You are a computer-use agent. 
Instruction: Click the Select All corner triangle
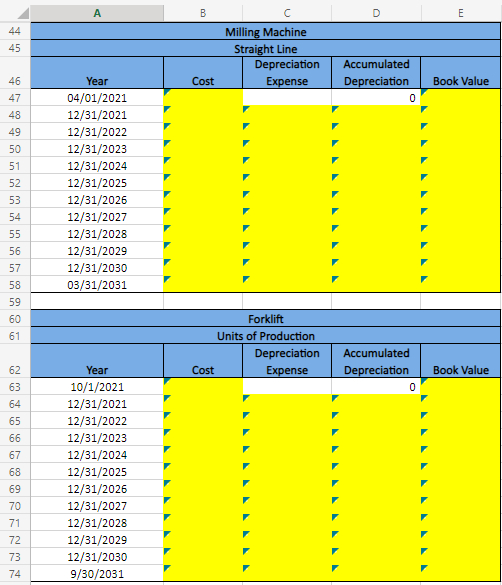tap(23, 13)
